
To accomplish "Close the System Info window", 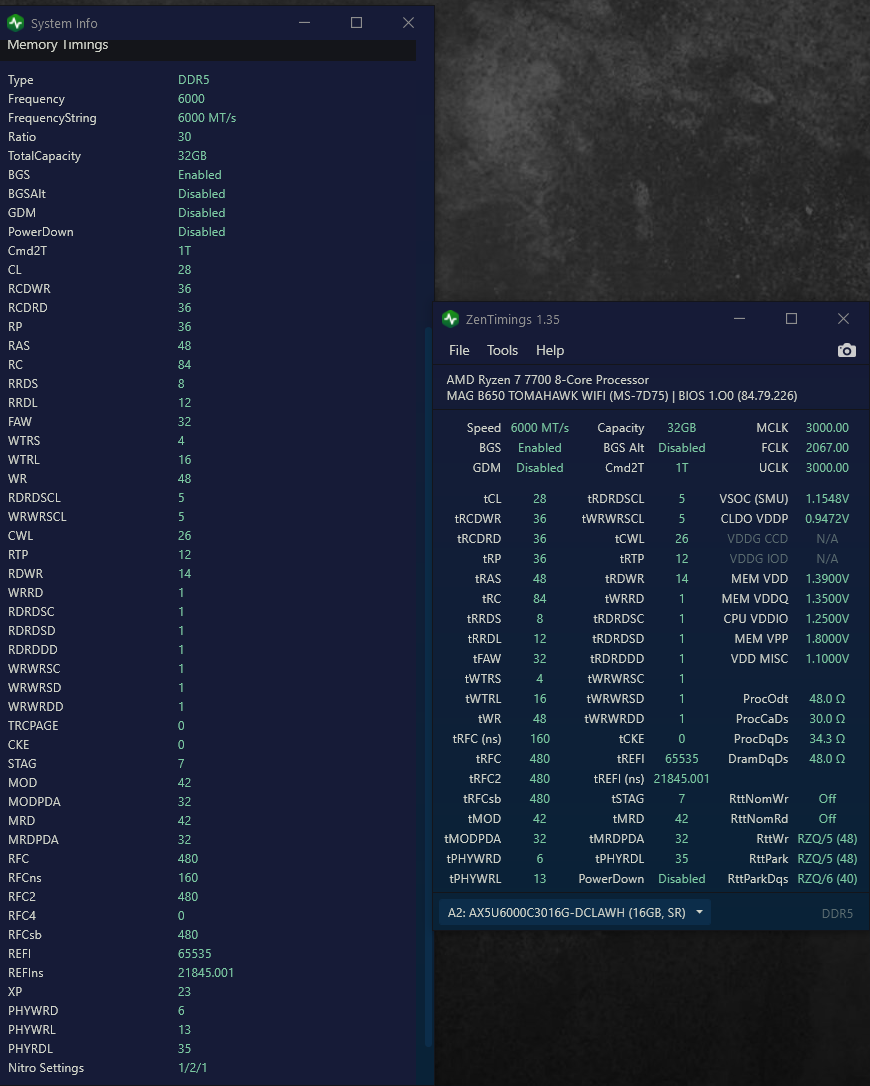I will (x=408, y=23).
